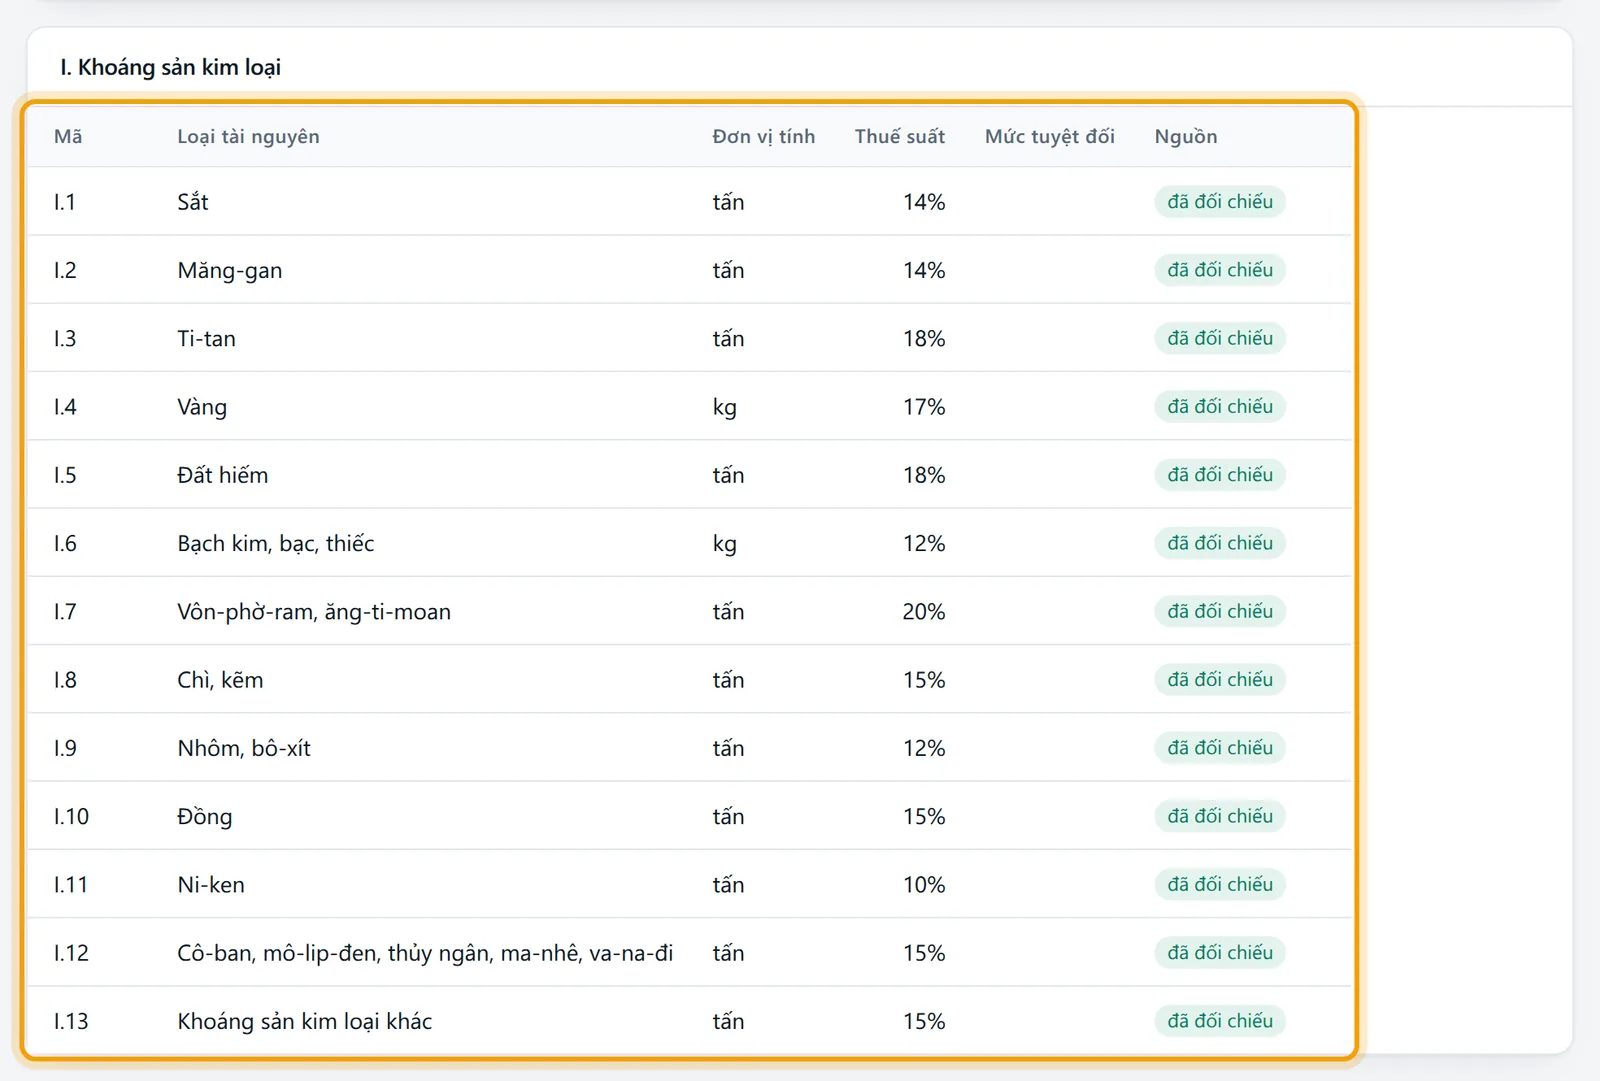This screenshot has width=1600, height=1081.
Task: Click the 'đã đối chiếu' badge for Chì, kẽm
Action: (x=1220, y=680)
